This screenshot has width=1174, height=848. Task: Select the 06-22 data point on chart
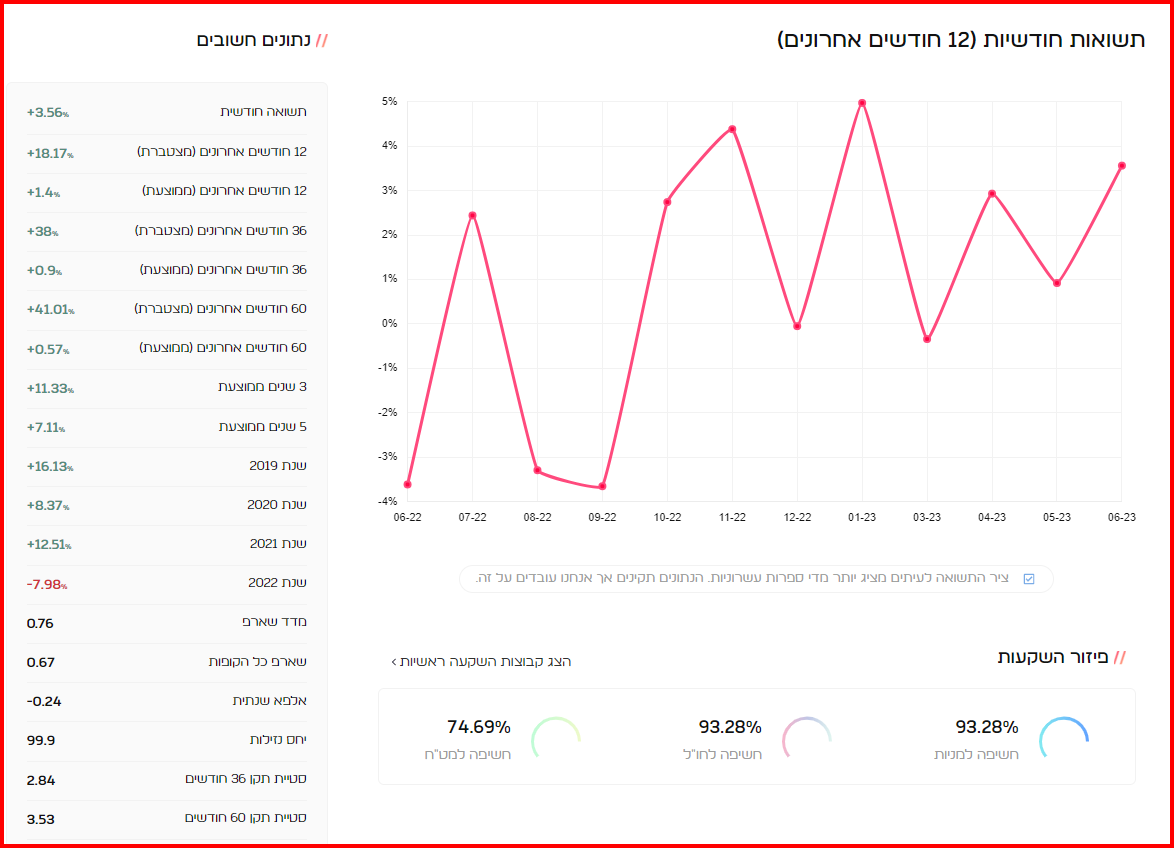(x=407, y=485)
